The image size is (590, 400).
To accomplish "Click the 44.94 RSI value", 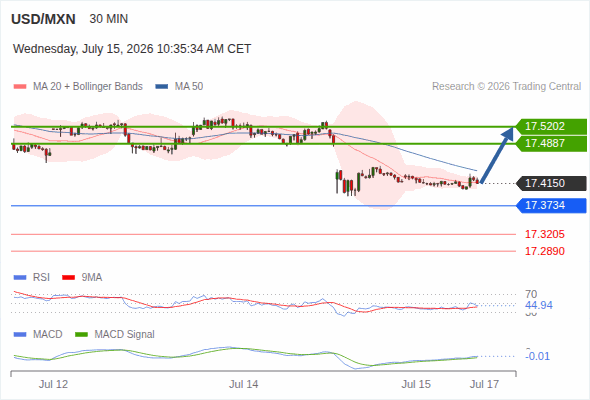I will [539, 305].
